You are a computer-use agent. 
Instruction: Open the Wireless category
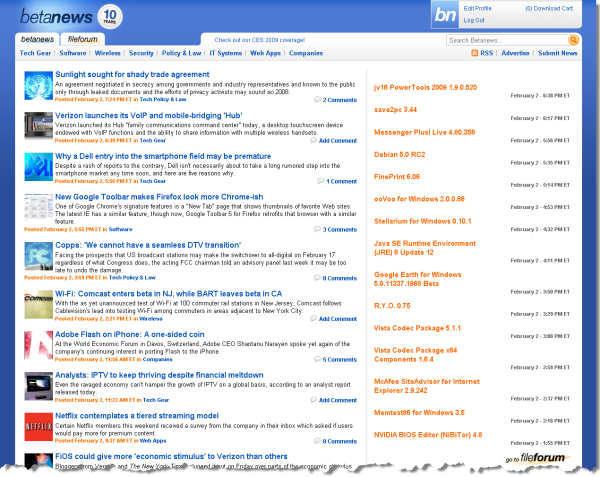point(108,53)
